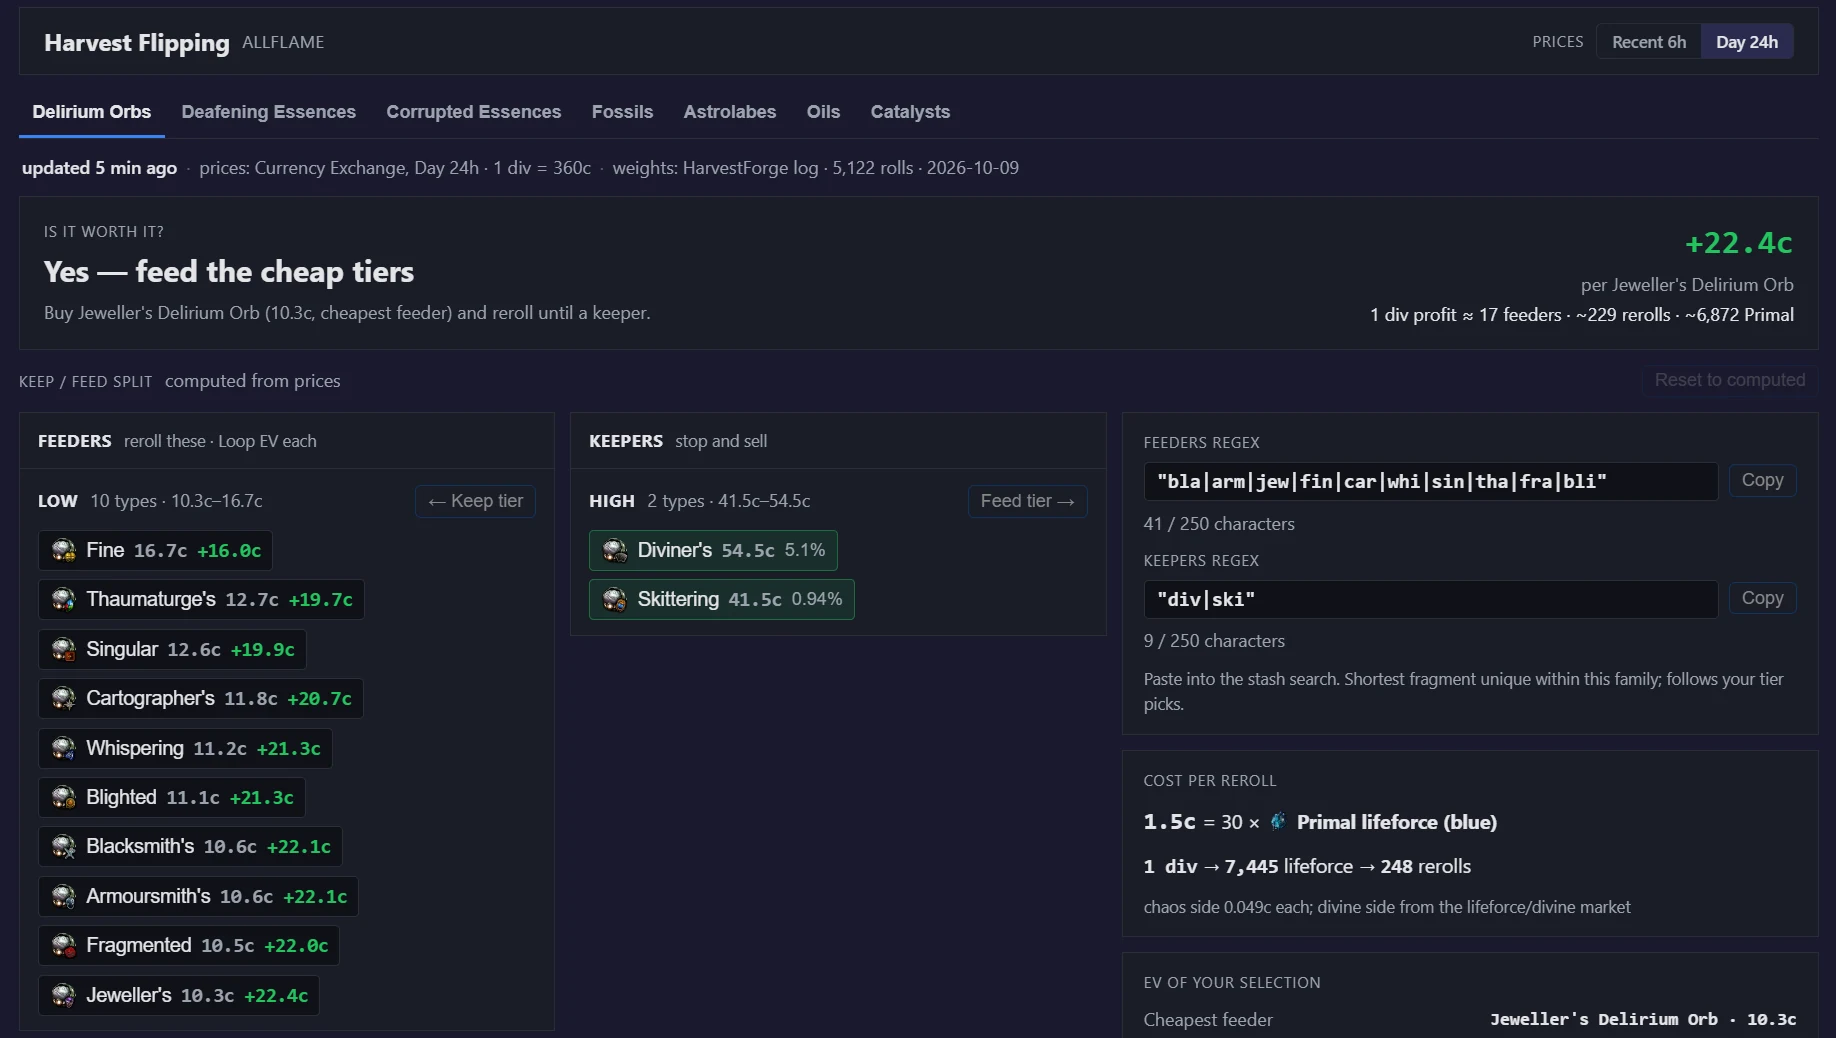Switch to the Astrolabes tab

point(730,112)
